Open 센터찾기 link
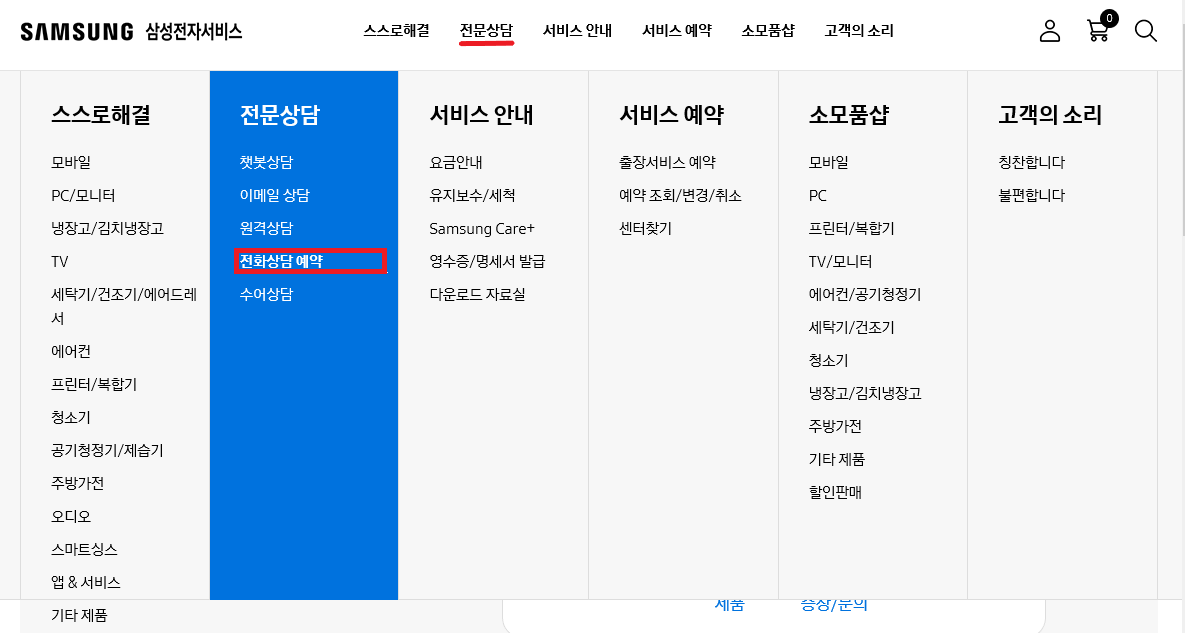 click(x=645, y=228)
